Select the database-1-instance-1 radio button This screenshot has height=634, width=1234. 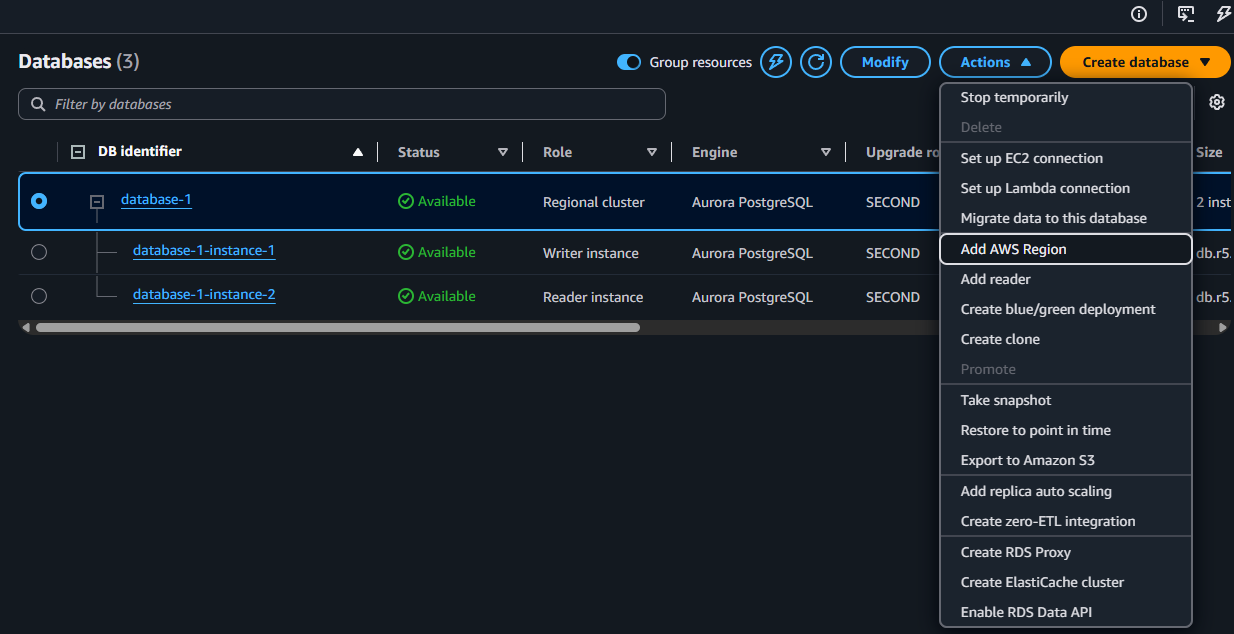(39, 252)
